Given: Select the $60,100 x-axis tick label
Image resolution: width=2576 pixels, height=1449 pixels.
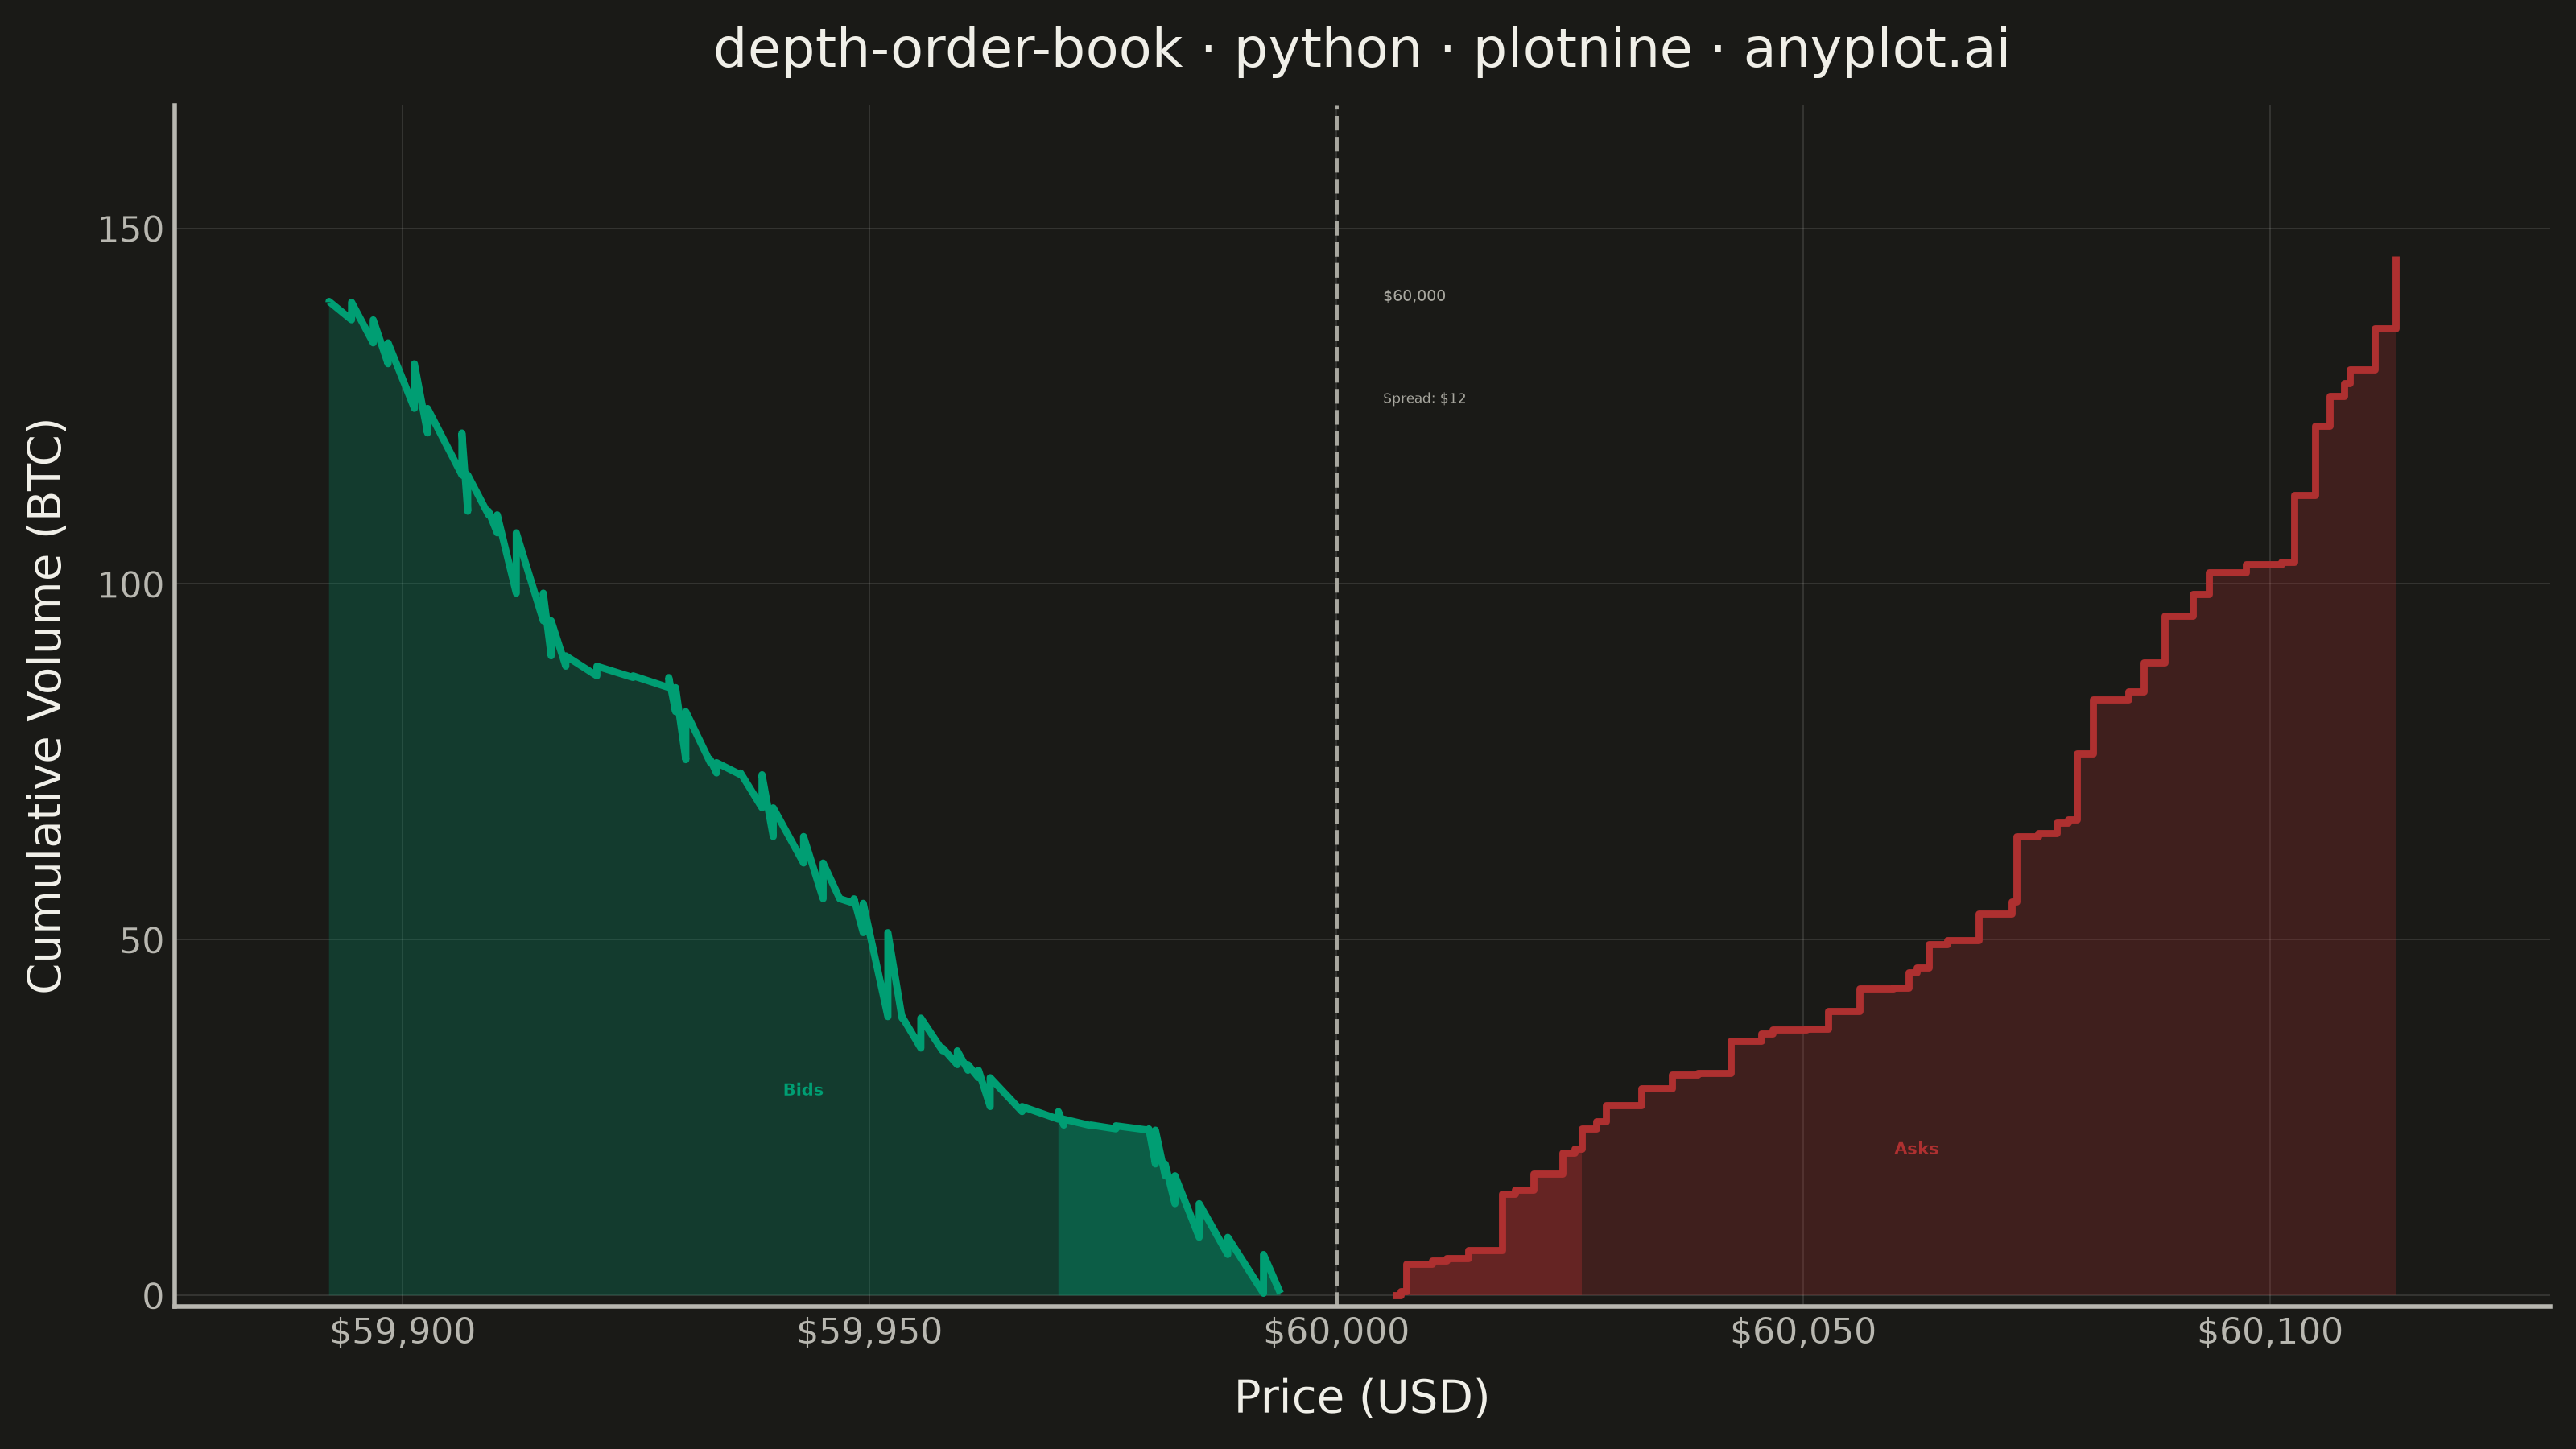Looking at the screenshot, I should (x=2270, y=1332).
